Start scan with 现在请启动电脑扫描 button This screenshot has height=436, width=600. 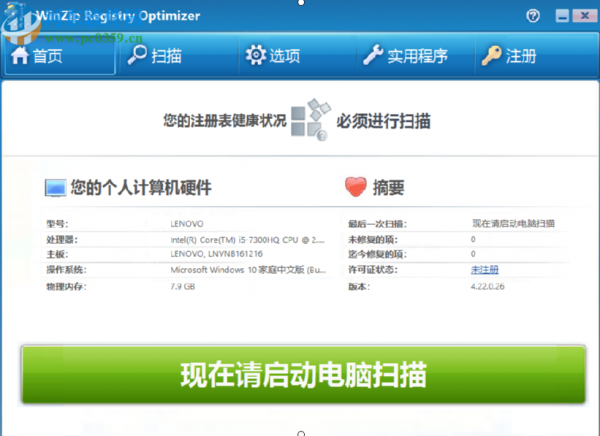pyautogui.click(x=303, y=374)
